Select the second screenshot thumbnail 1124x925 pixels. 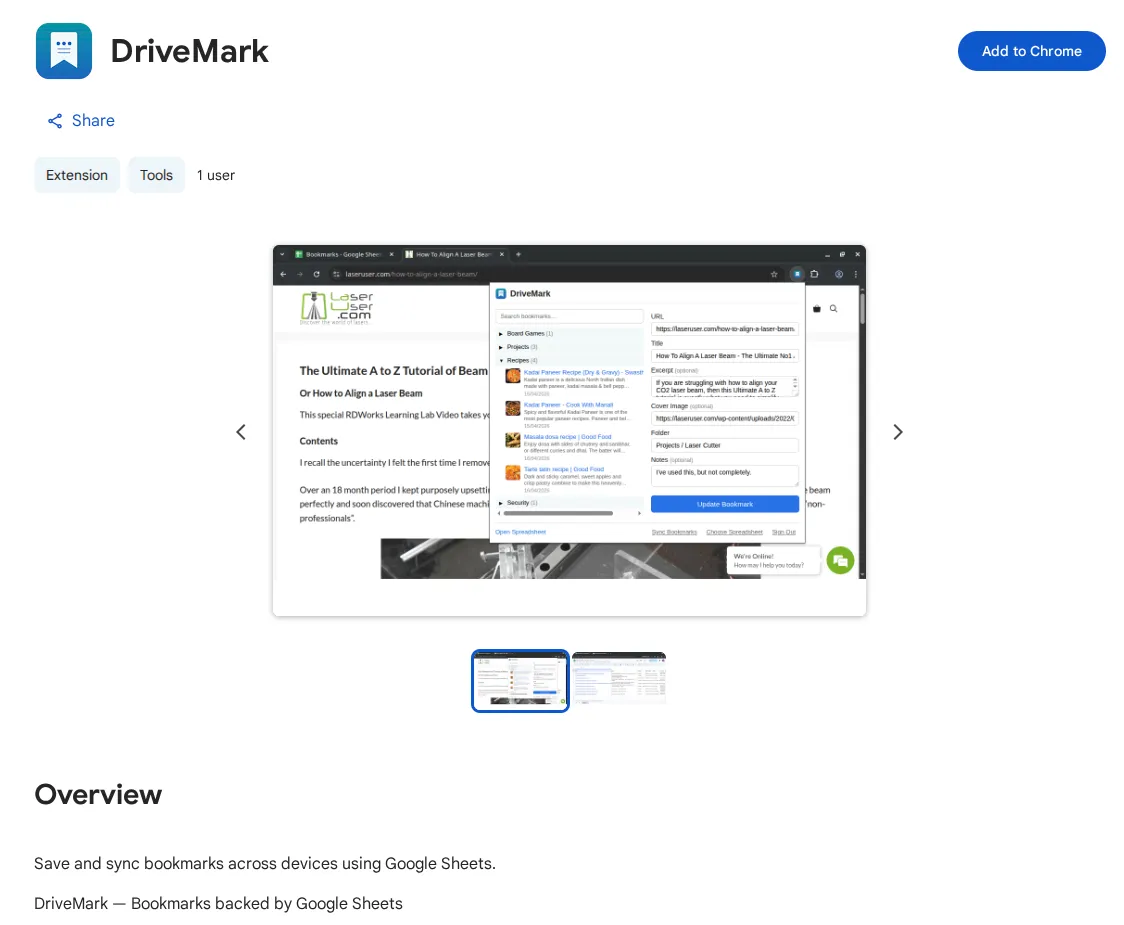(619, 679)
